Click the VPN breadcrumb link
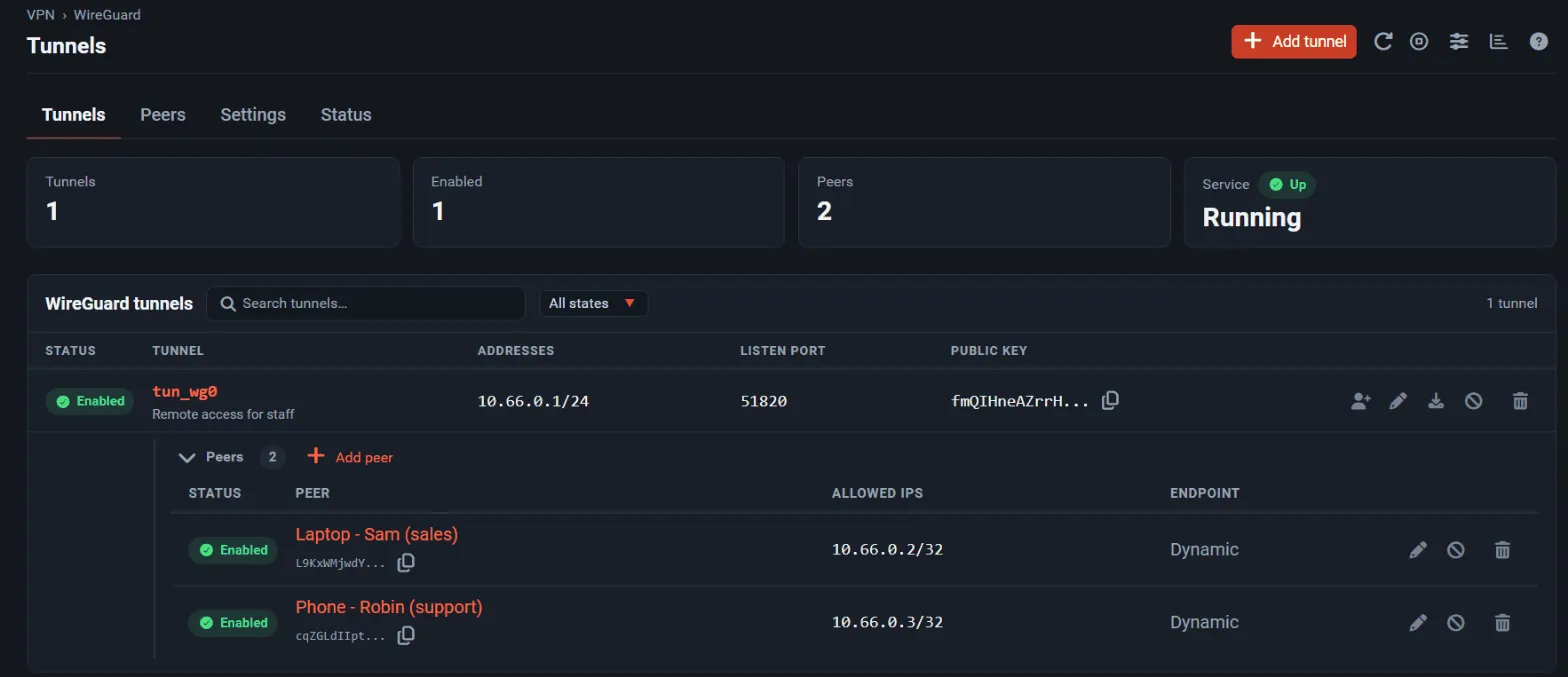This screenshot has height=677, width=1568. click(x=41, y=15)
